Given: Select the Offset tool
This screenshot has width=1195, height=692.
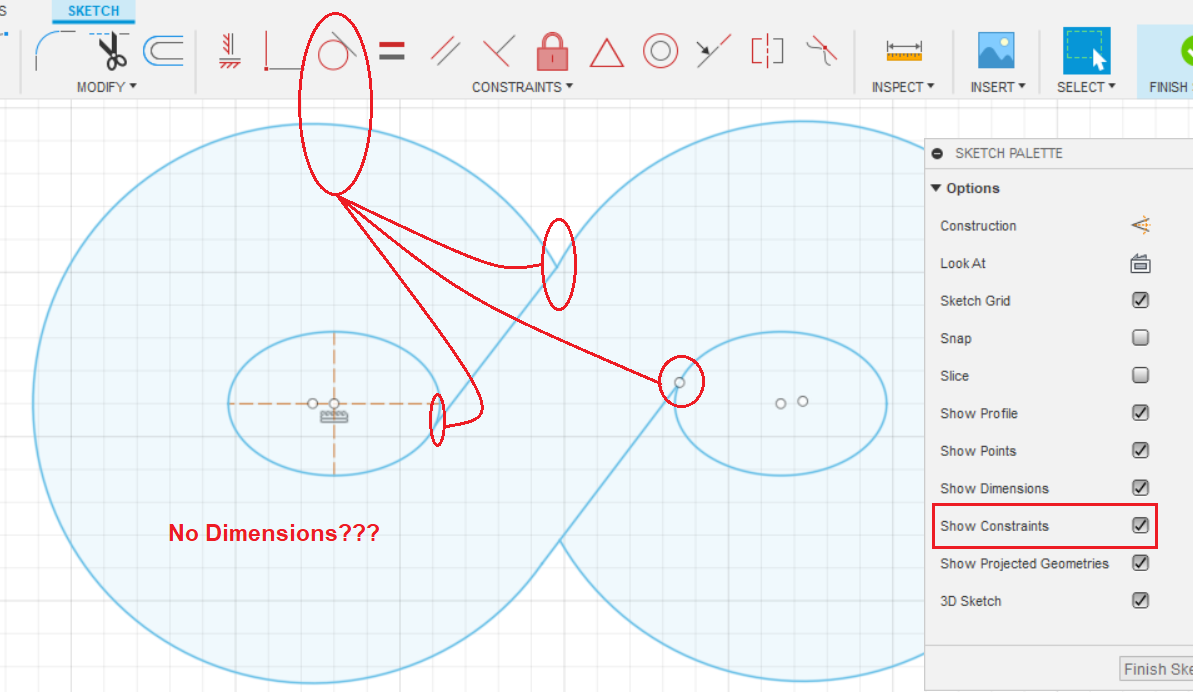Looking at the screenshot, I should tap(164, 51).
